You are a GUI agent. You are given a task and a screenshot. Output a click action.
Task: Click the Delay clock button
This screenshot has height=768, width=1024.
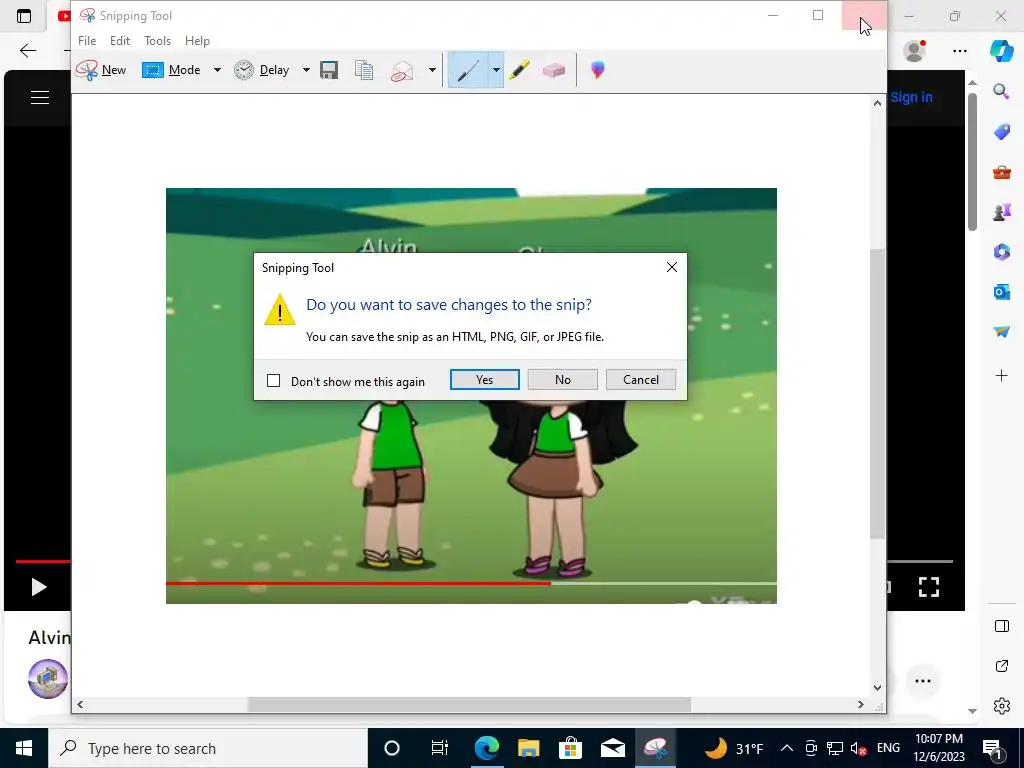262,70
